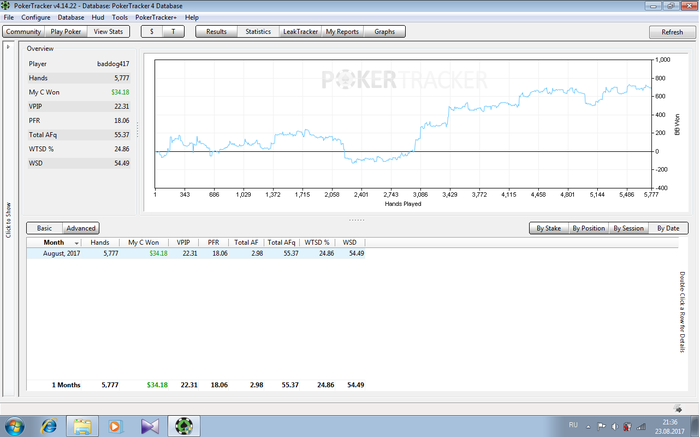Click player name 'baddog417' in Overview

coord(113,64)
